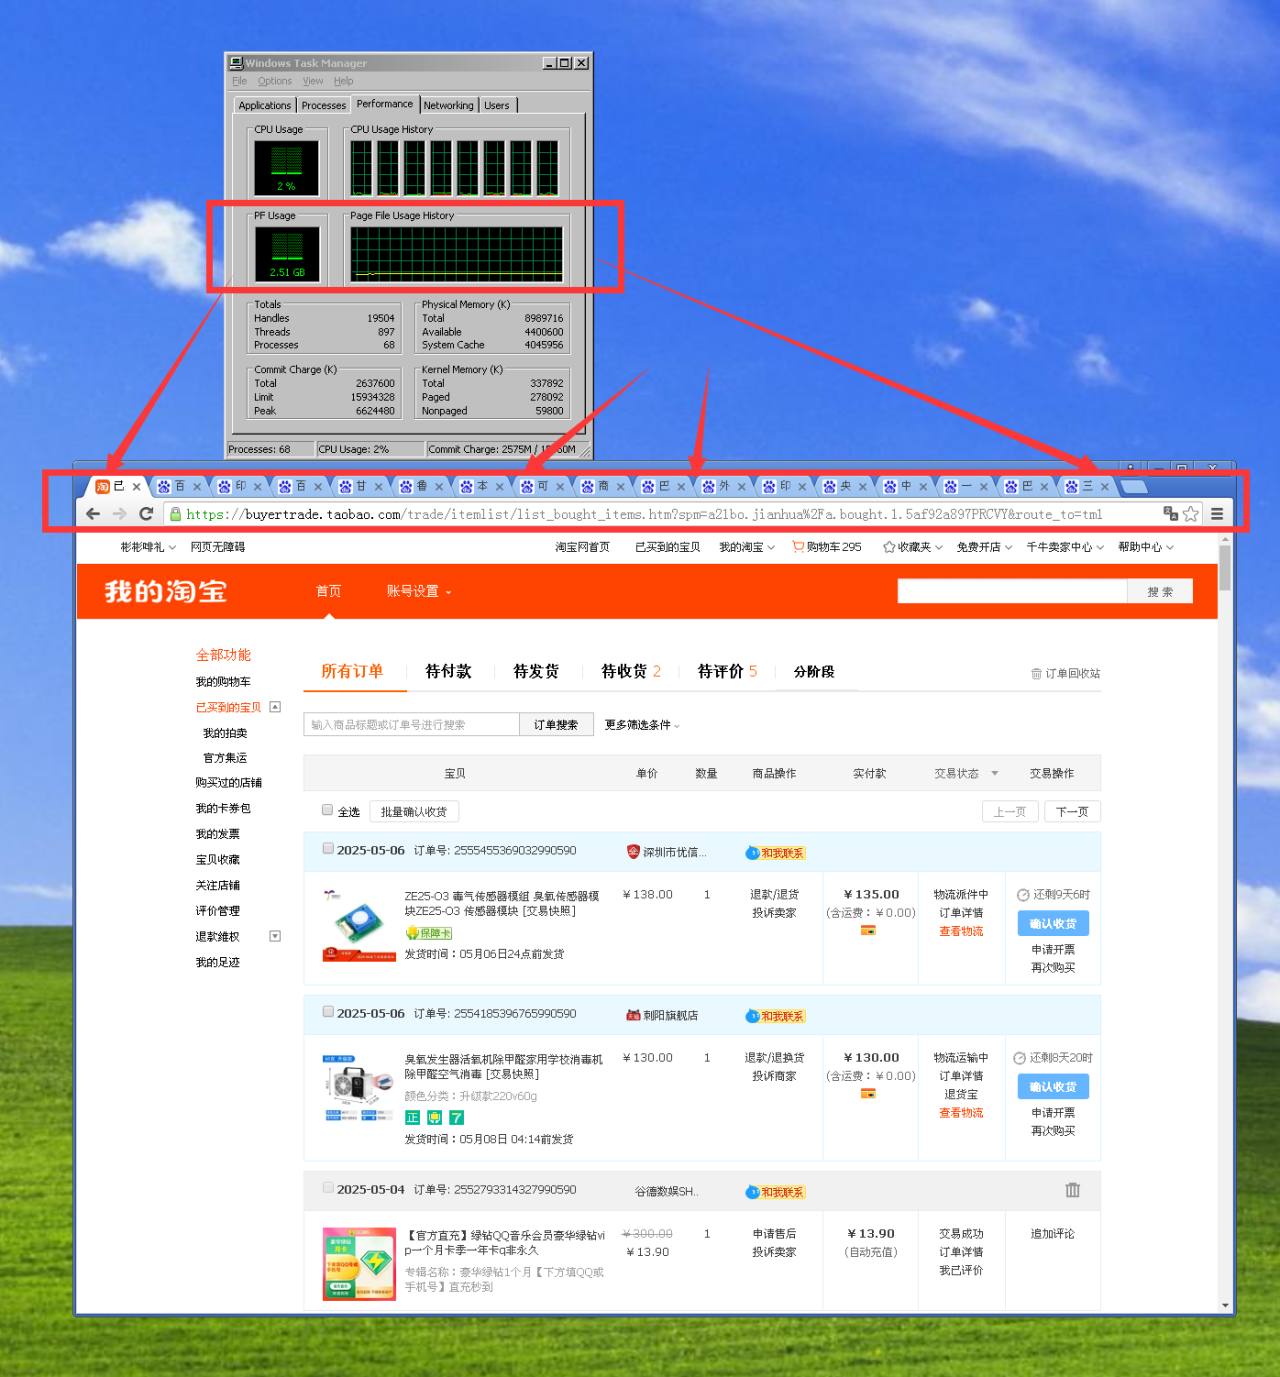1280x1377 pixels.
Task: Click the 保障卡 badge on ZE25-O3 item
Action: click(429, 933)
